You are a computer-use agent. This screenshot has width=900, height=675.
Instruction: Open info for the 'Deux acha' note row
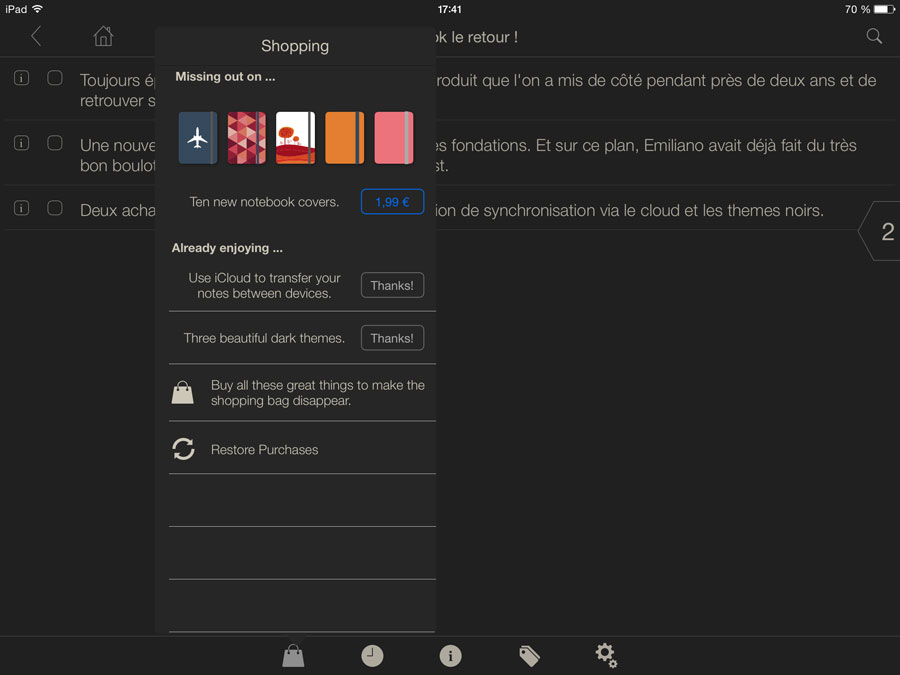(21, 208)
